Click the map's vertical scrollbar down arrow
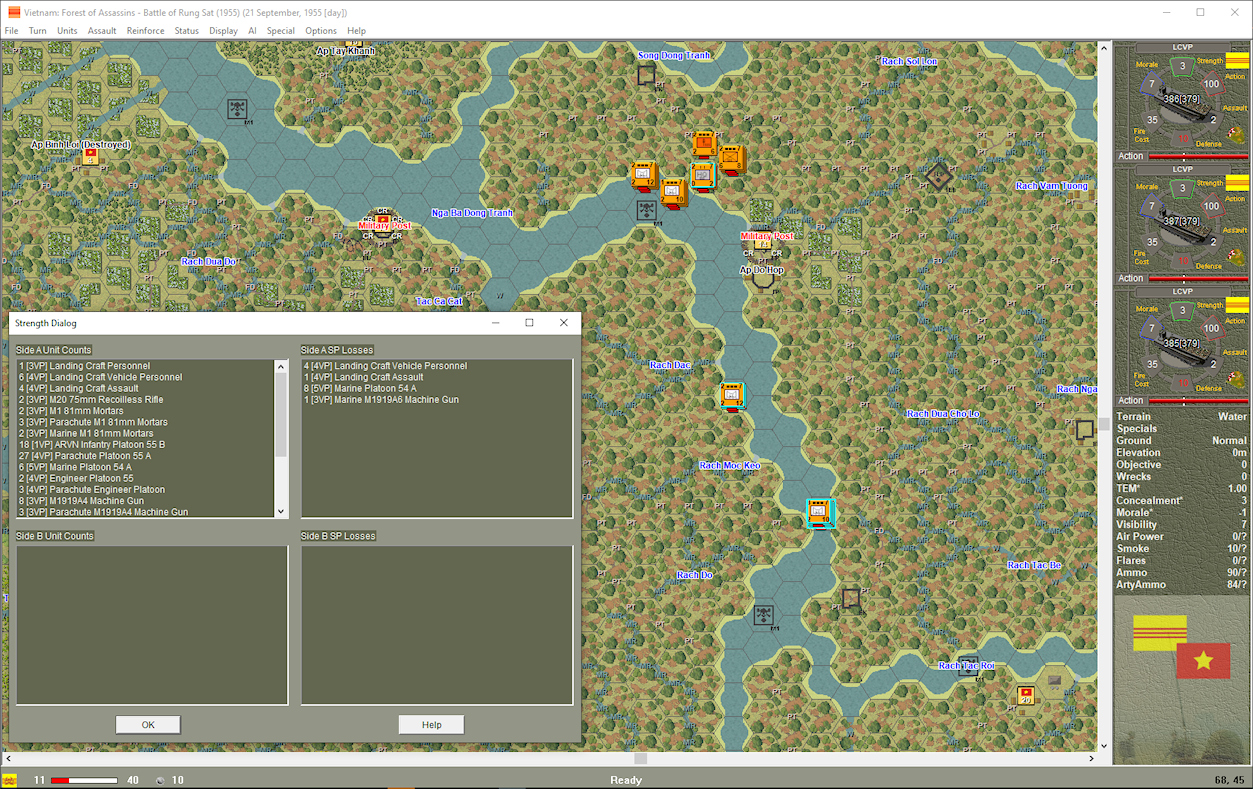The image size is (1253, 789). pyautogui.click(x=1104, y=746)
